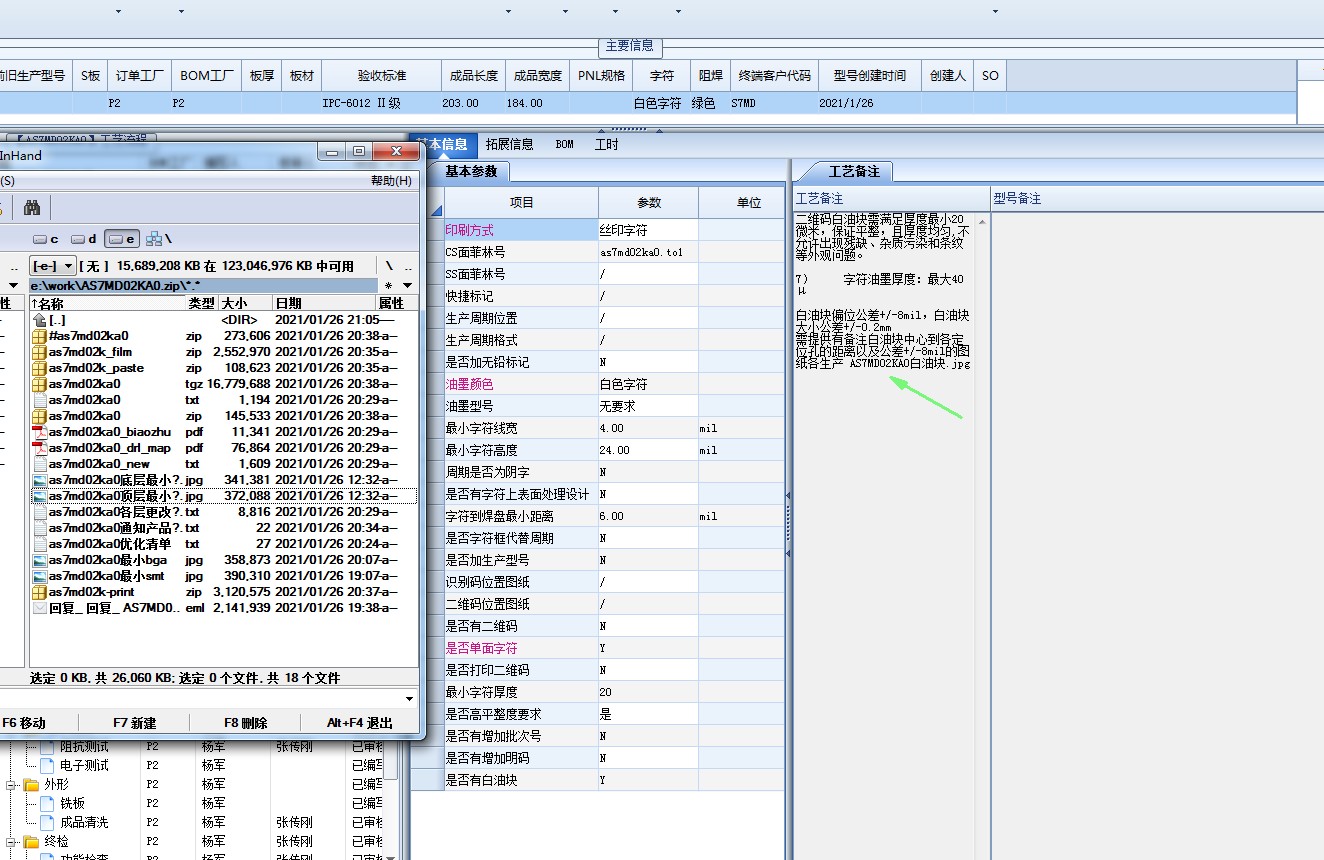Open the [-e-] drive selection dropdown

point(53,266)
